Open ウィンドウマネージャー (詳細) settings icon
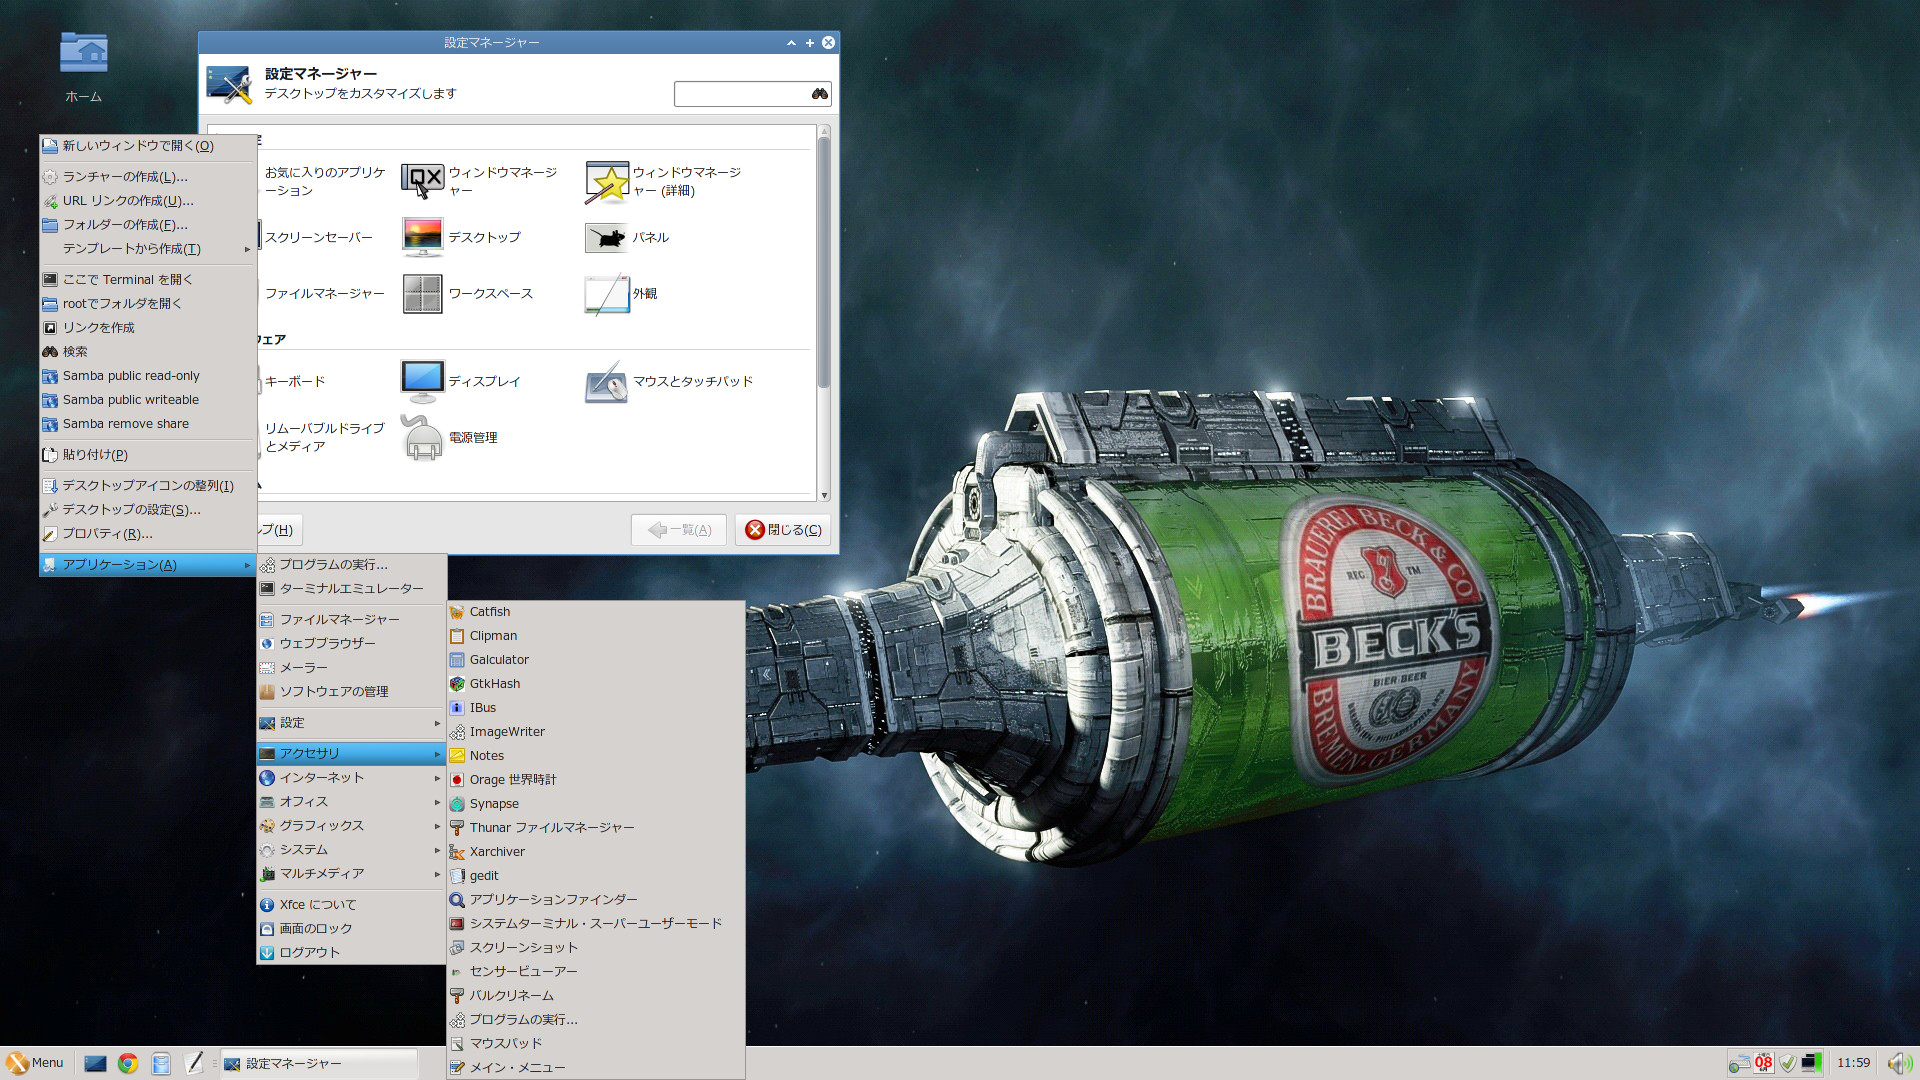 tap(607, 181)
